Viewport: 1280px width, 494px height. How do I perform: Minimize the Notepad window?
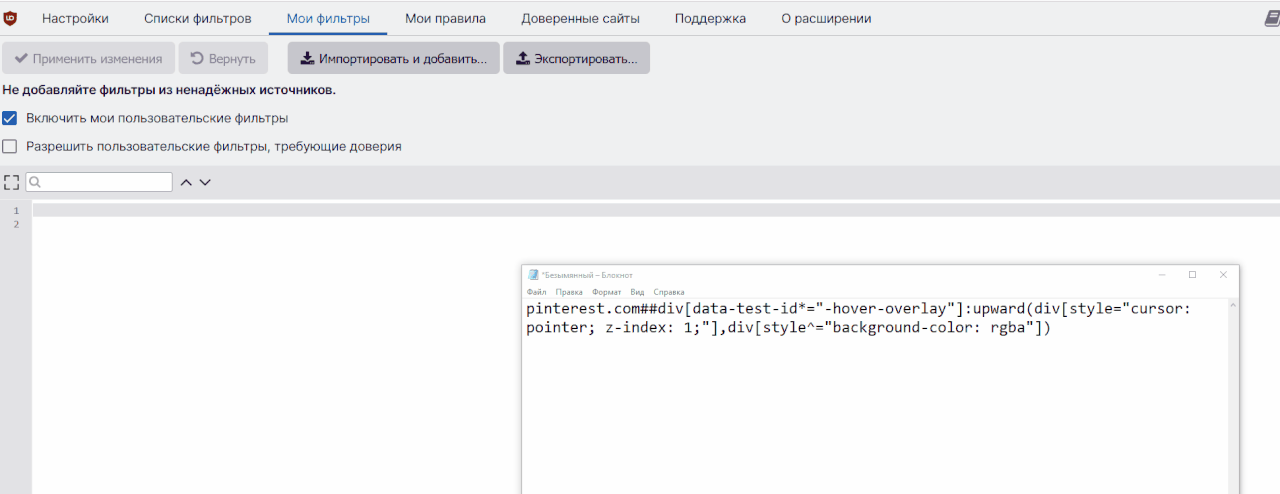[x=1162, y=275]
